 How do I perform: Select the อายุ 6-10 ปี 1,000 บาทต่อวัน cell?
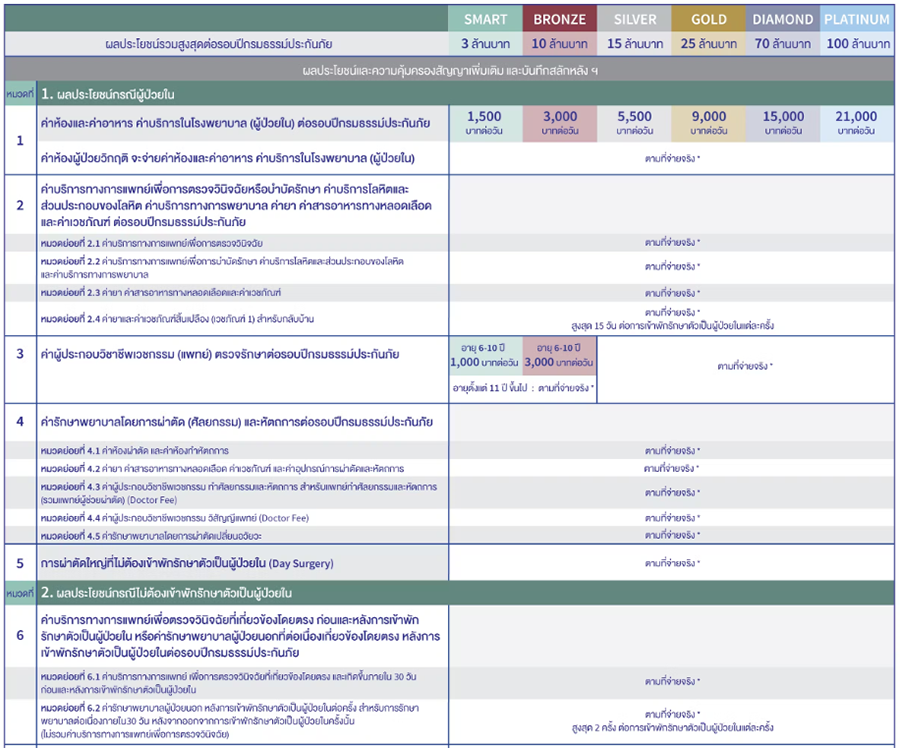pyautogui.click(x=485, y=355)
